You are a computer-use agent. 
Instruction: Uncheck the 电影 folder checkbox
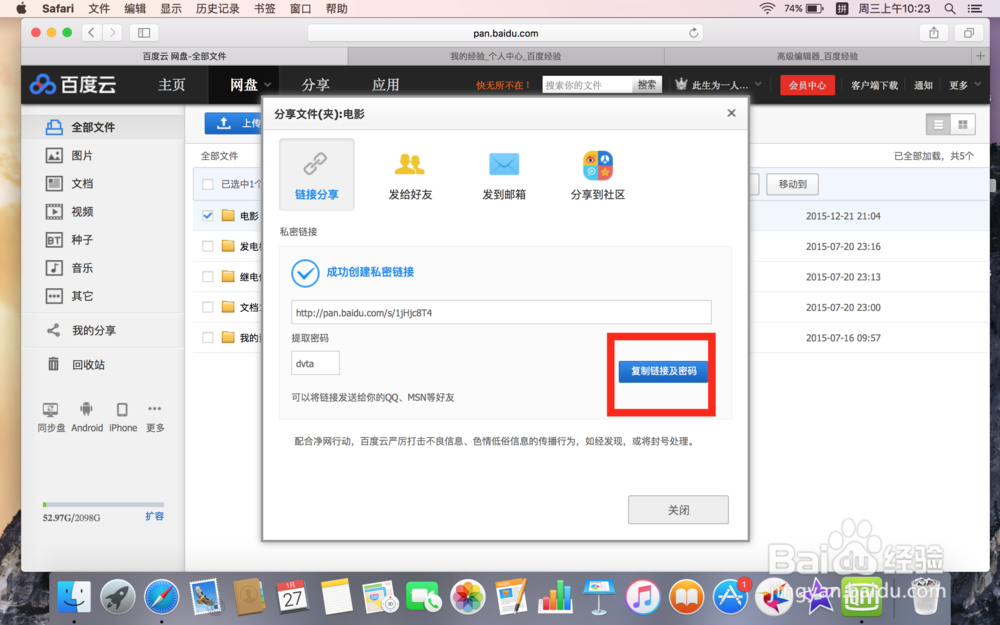tap(207, 215)
